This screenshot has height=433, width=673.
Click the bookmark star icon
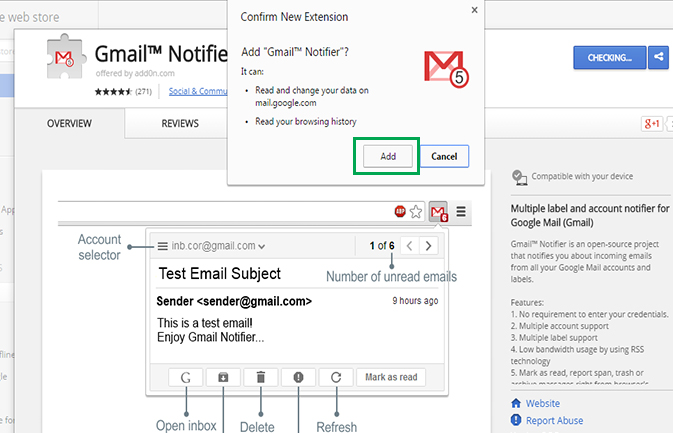click(415, 212)
